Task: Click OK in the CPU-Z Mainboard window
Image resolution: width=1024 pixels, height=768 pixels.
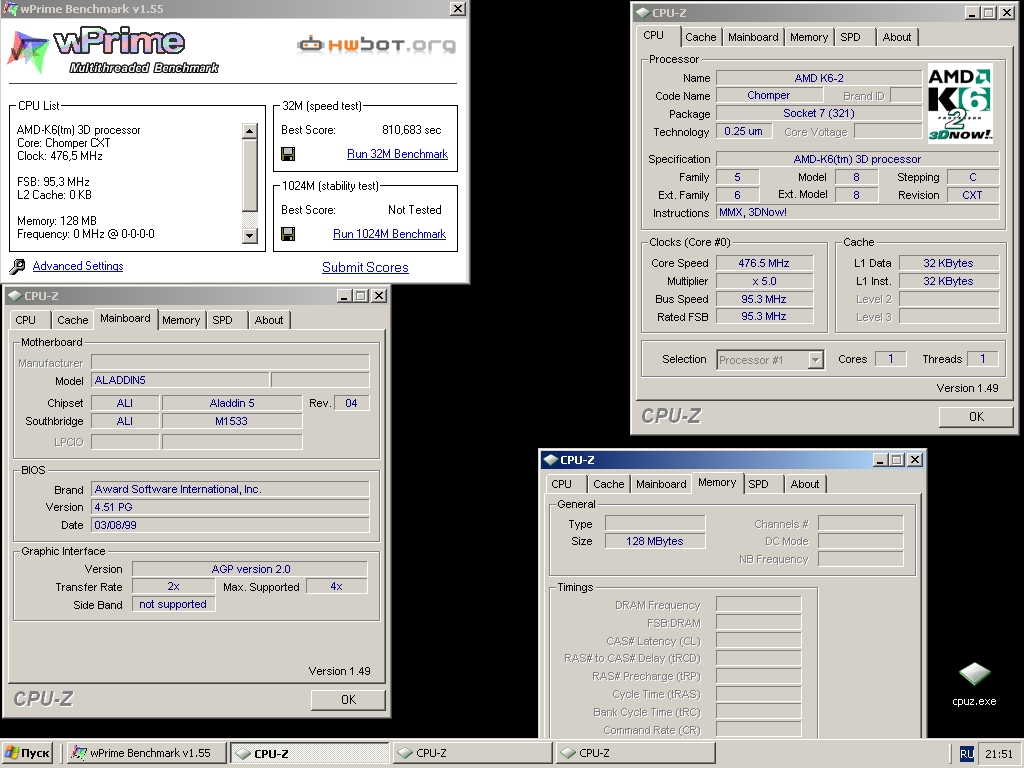Action: coord(348,699)
